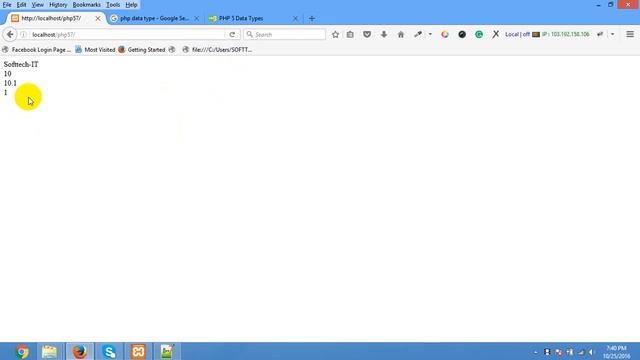Click the arrows extension icon near IP

(x=600, y=34)
